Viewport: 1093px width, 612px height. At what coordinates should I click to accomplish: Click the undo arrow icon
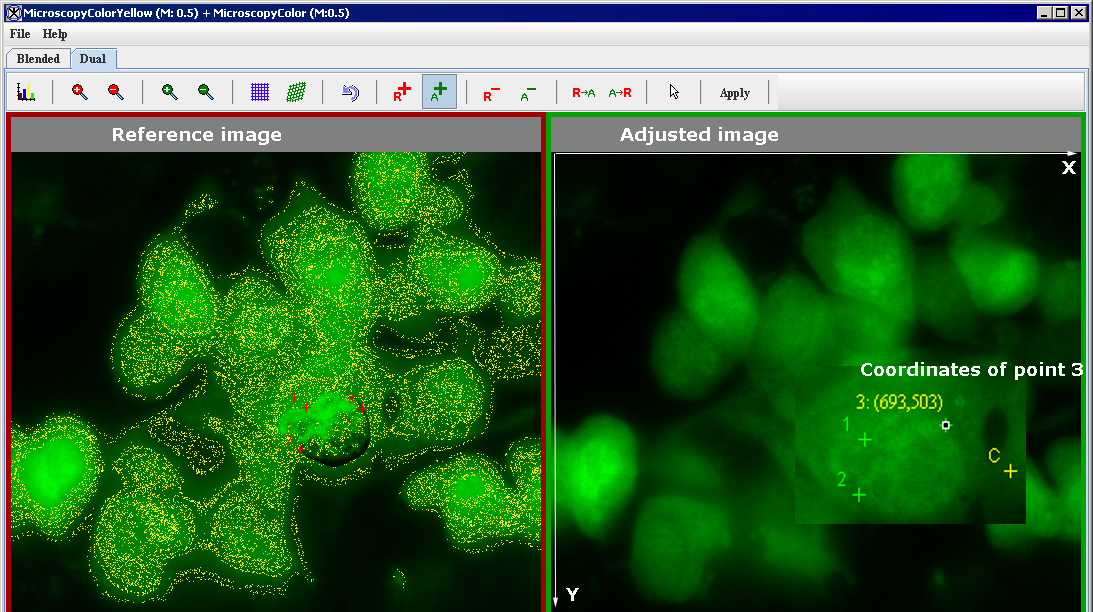coord(350,92)
